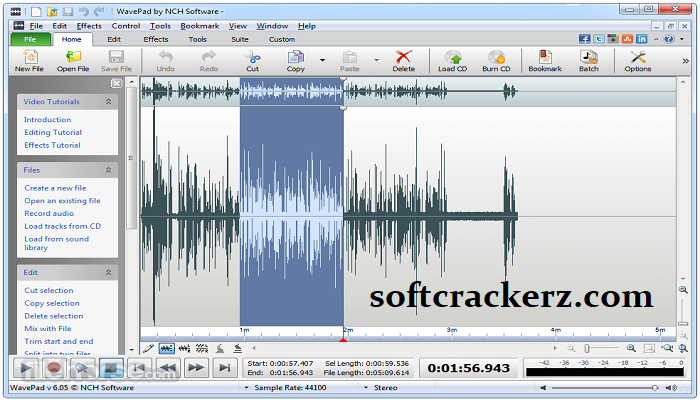Screen dimensions: 700x400
Task: Click the horizontal zoom slider
Action: click(600, 348)
